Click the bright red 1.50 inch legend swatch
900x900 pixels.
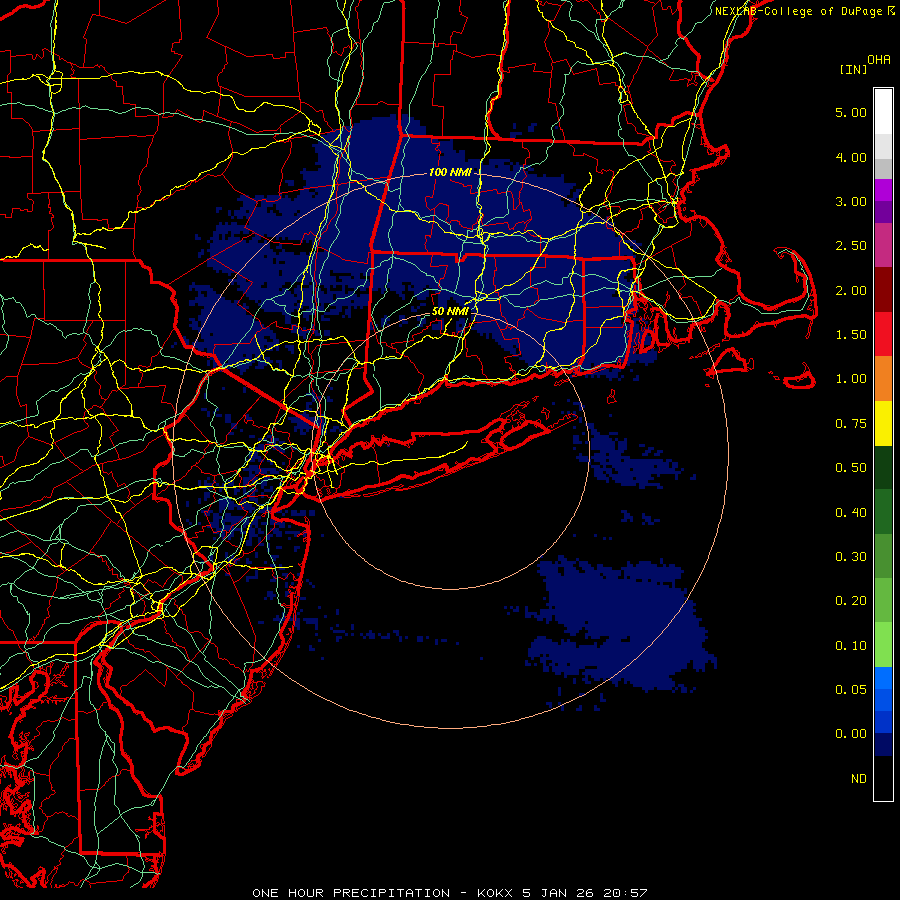pos(883,334)
